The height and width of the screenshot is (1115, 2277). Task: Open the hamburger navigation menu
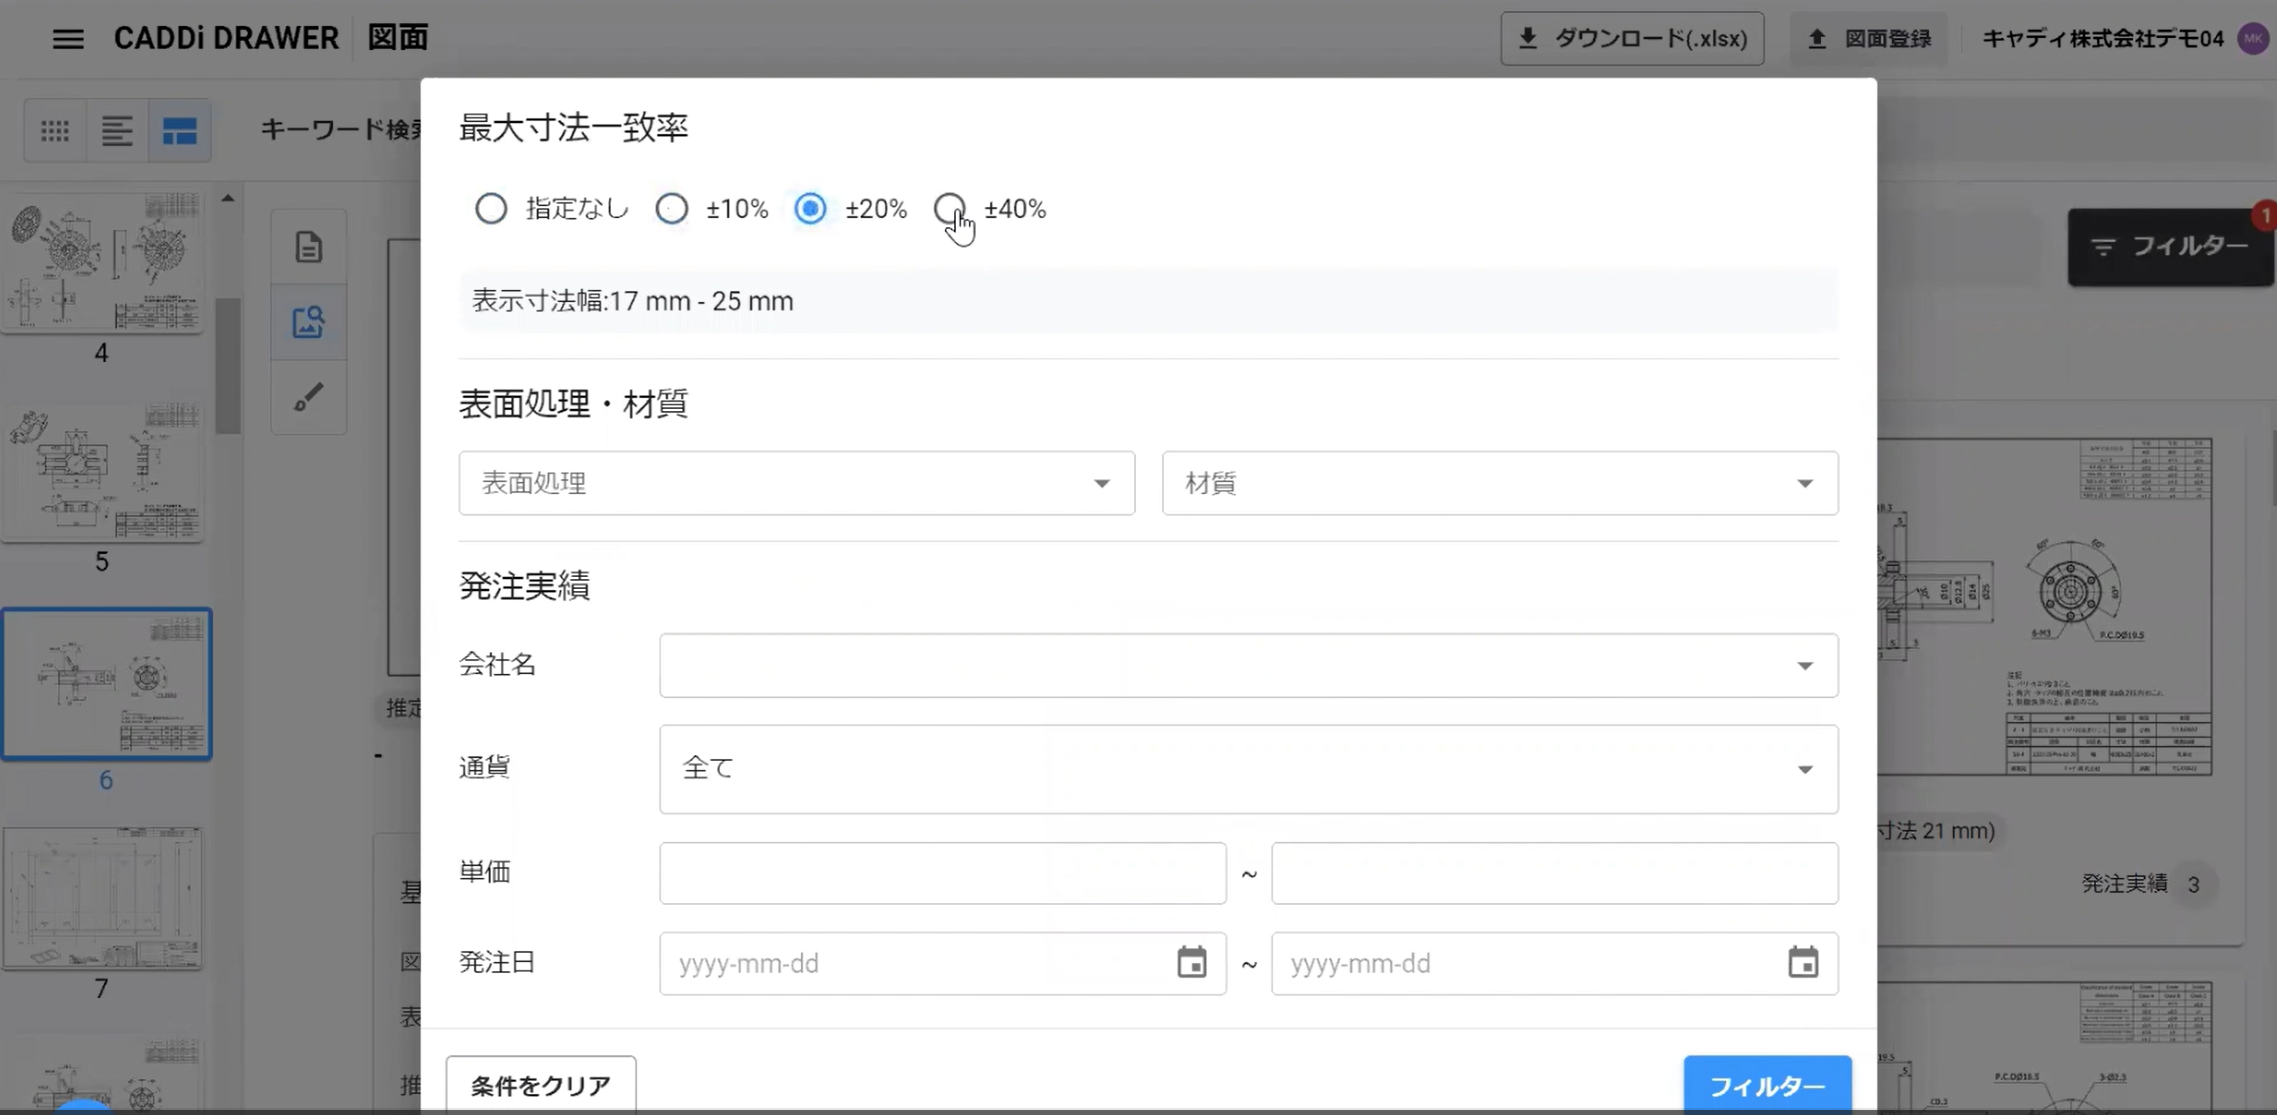click(68, 39)
